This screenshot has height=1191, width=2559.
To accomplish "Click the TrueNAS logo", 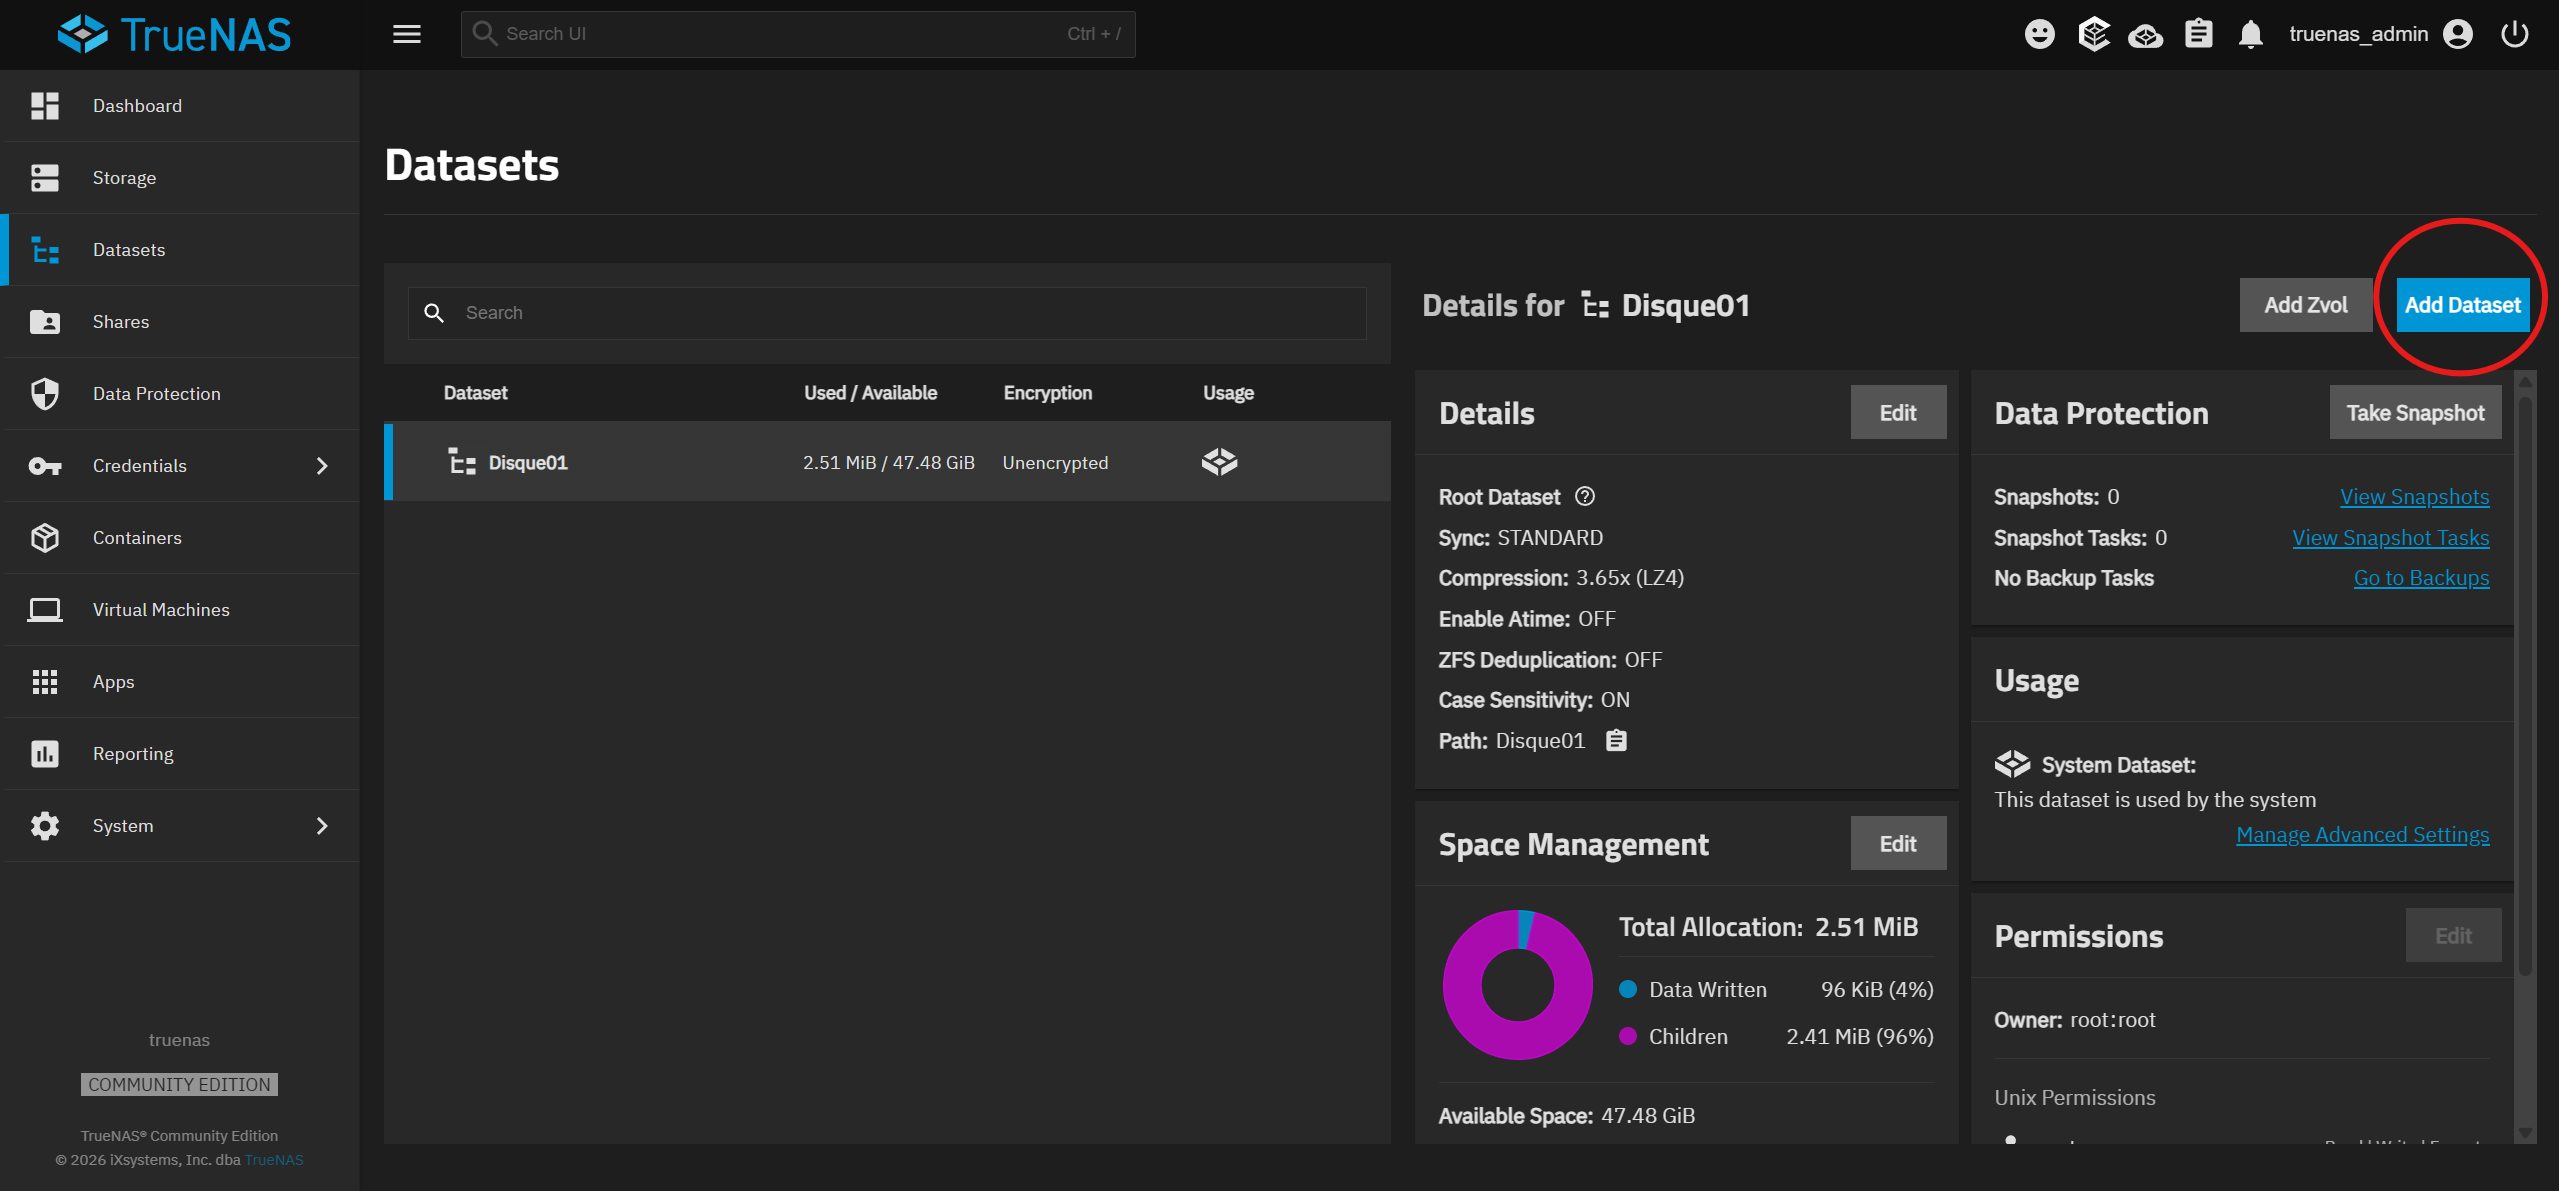I will pos(175,34).
